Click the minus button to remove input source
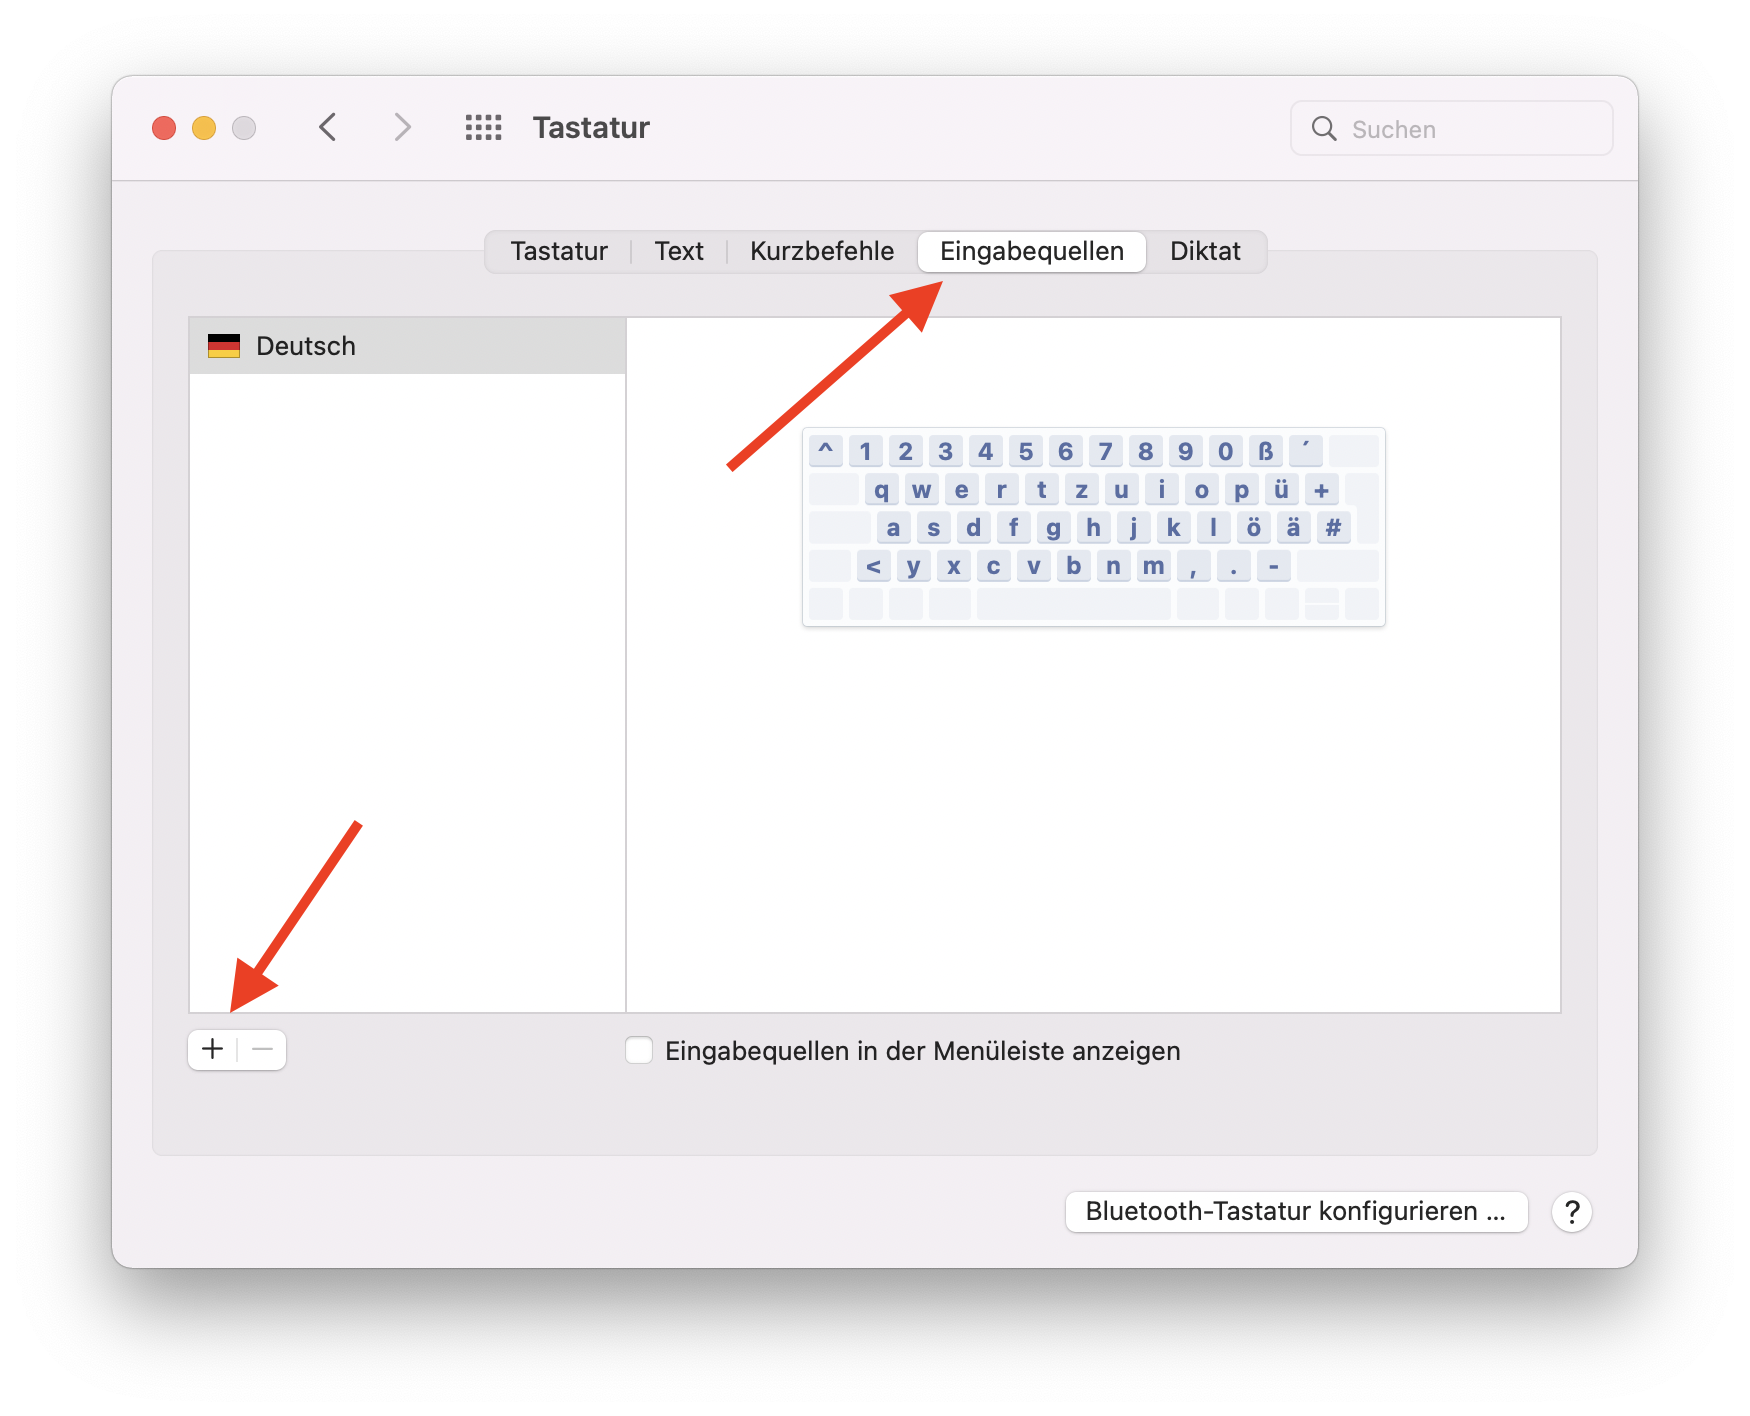 263,1049
